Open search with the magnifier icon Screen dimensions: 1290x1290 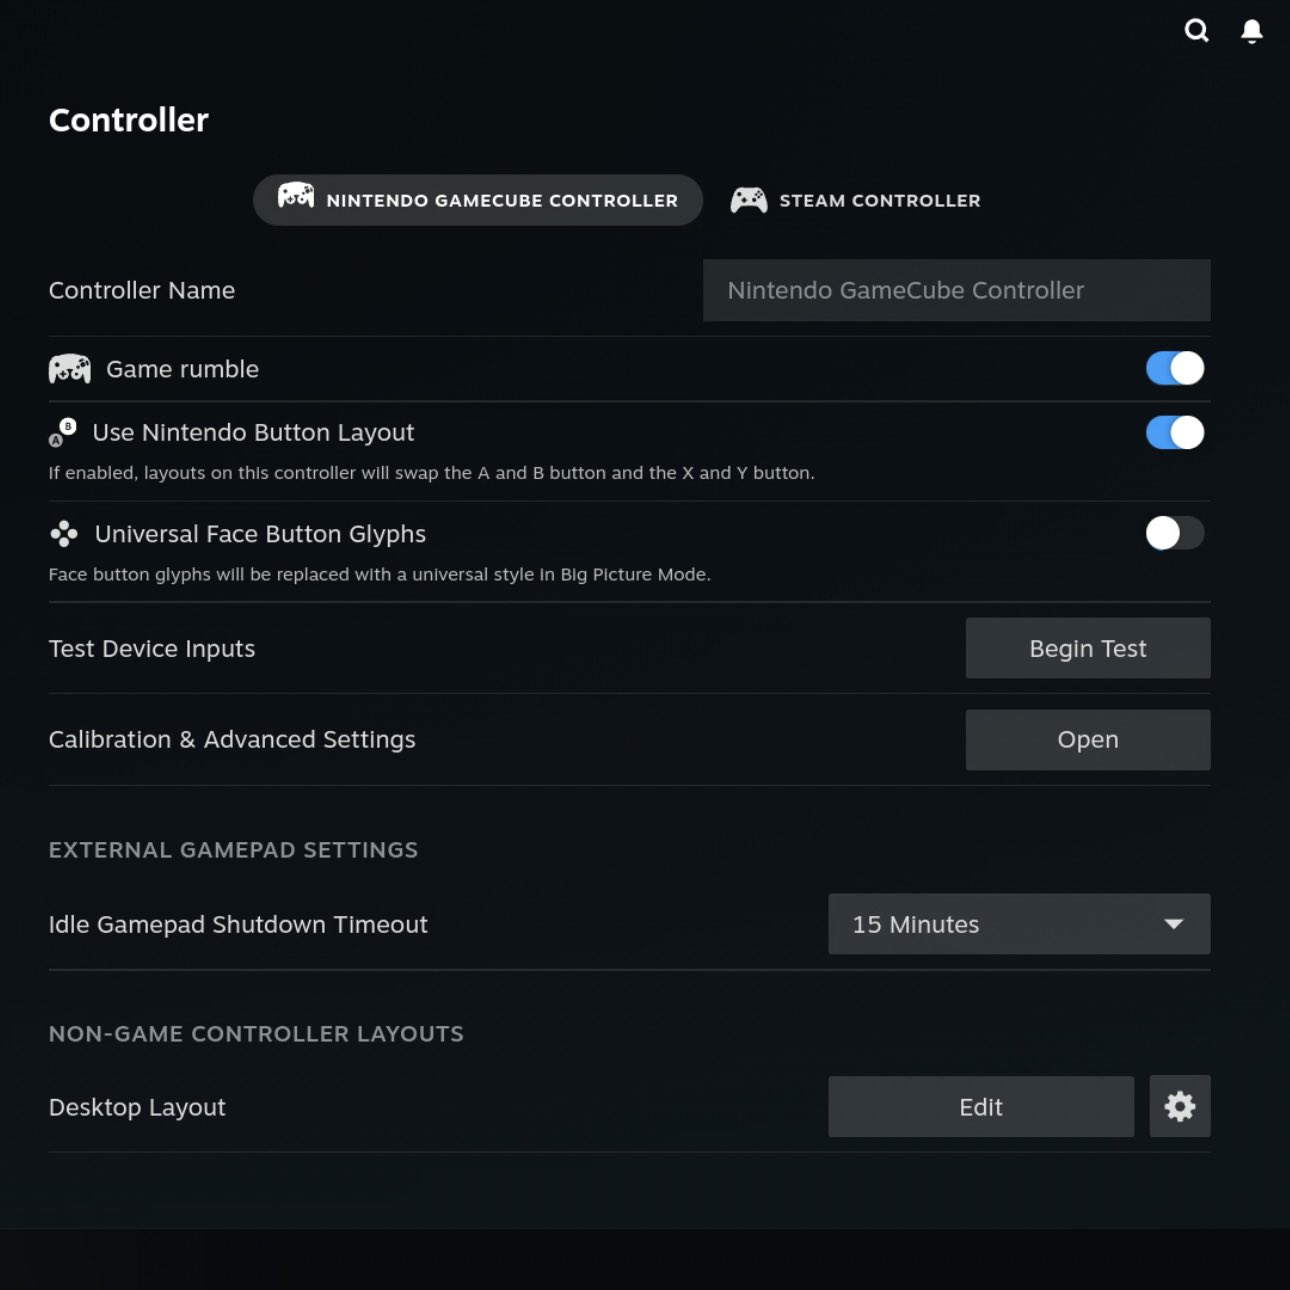point(1196,31)
